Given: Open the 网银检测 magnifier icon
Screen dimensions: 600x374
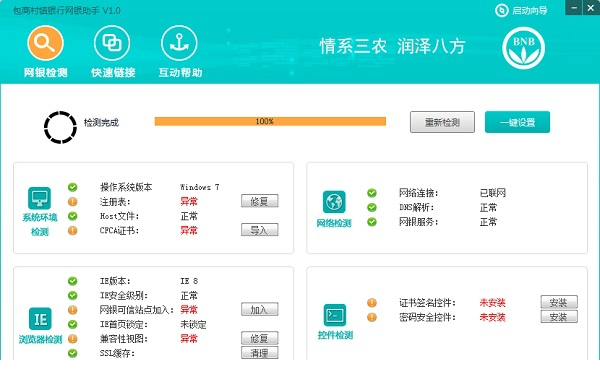Looking at the screenshot, I should (45, 43).
